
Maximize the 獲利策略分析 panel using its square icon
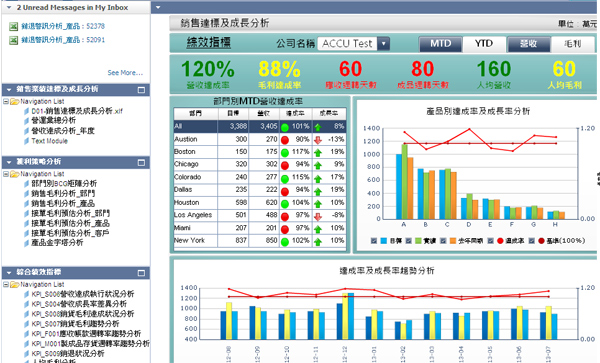[141, 162]
